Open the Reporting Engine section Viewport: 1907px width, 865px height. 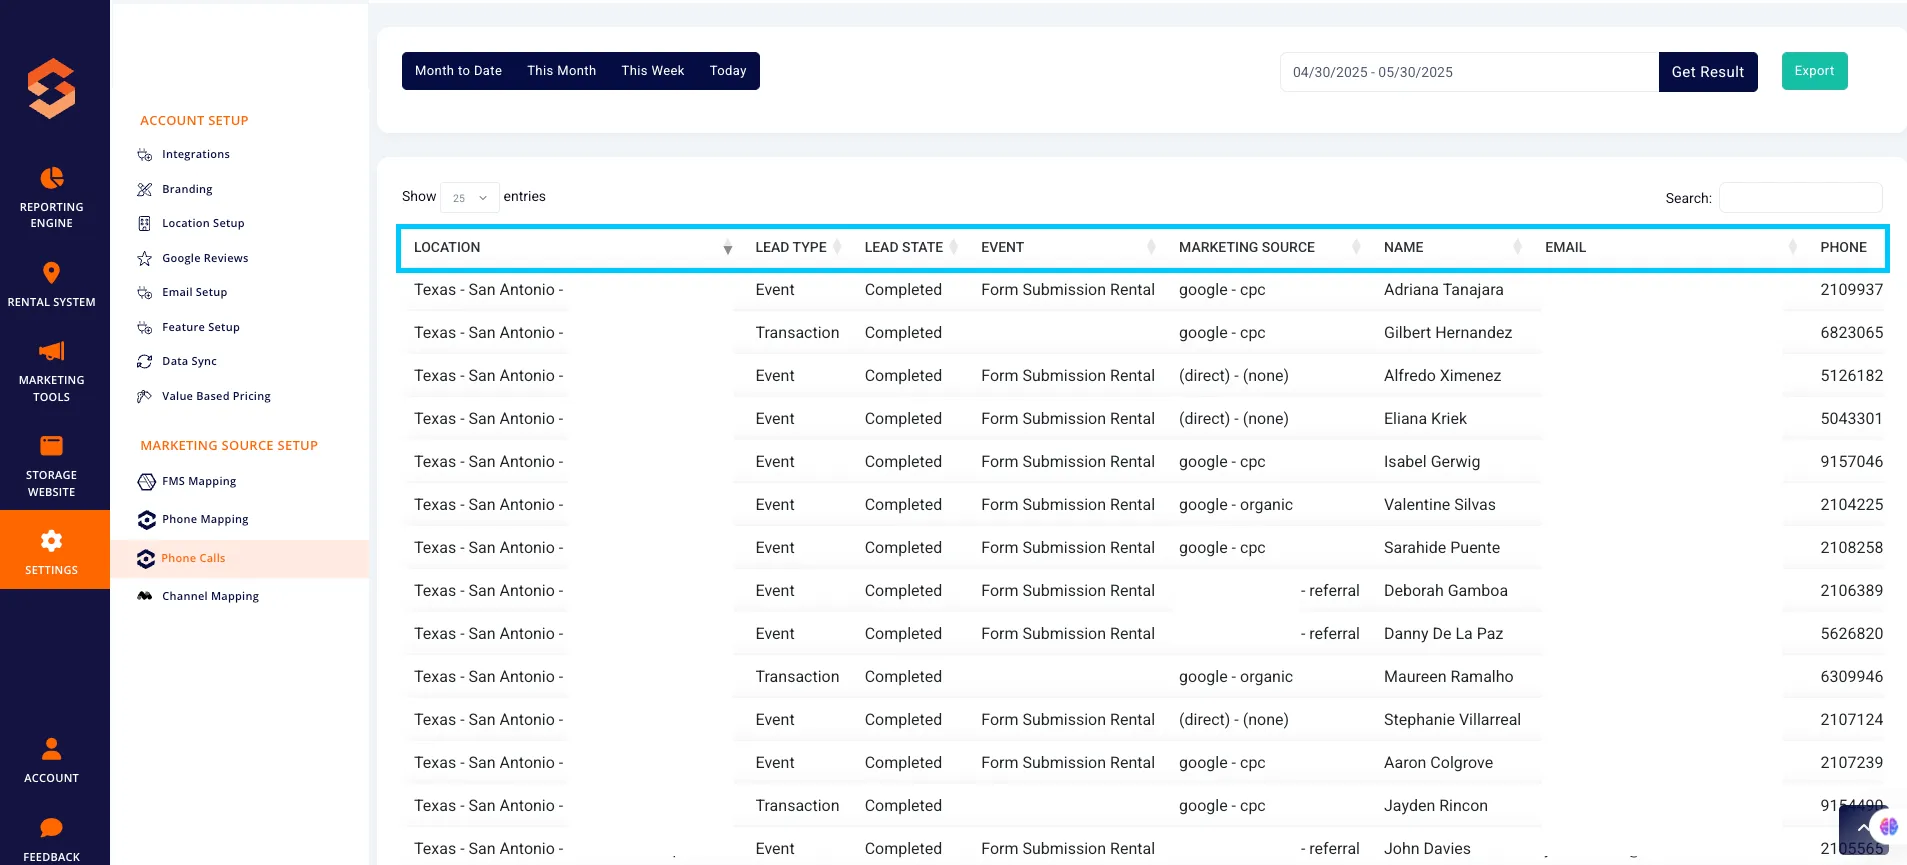[52, 198]
